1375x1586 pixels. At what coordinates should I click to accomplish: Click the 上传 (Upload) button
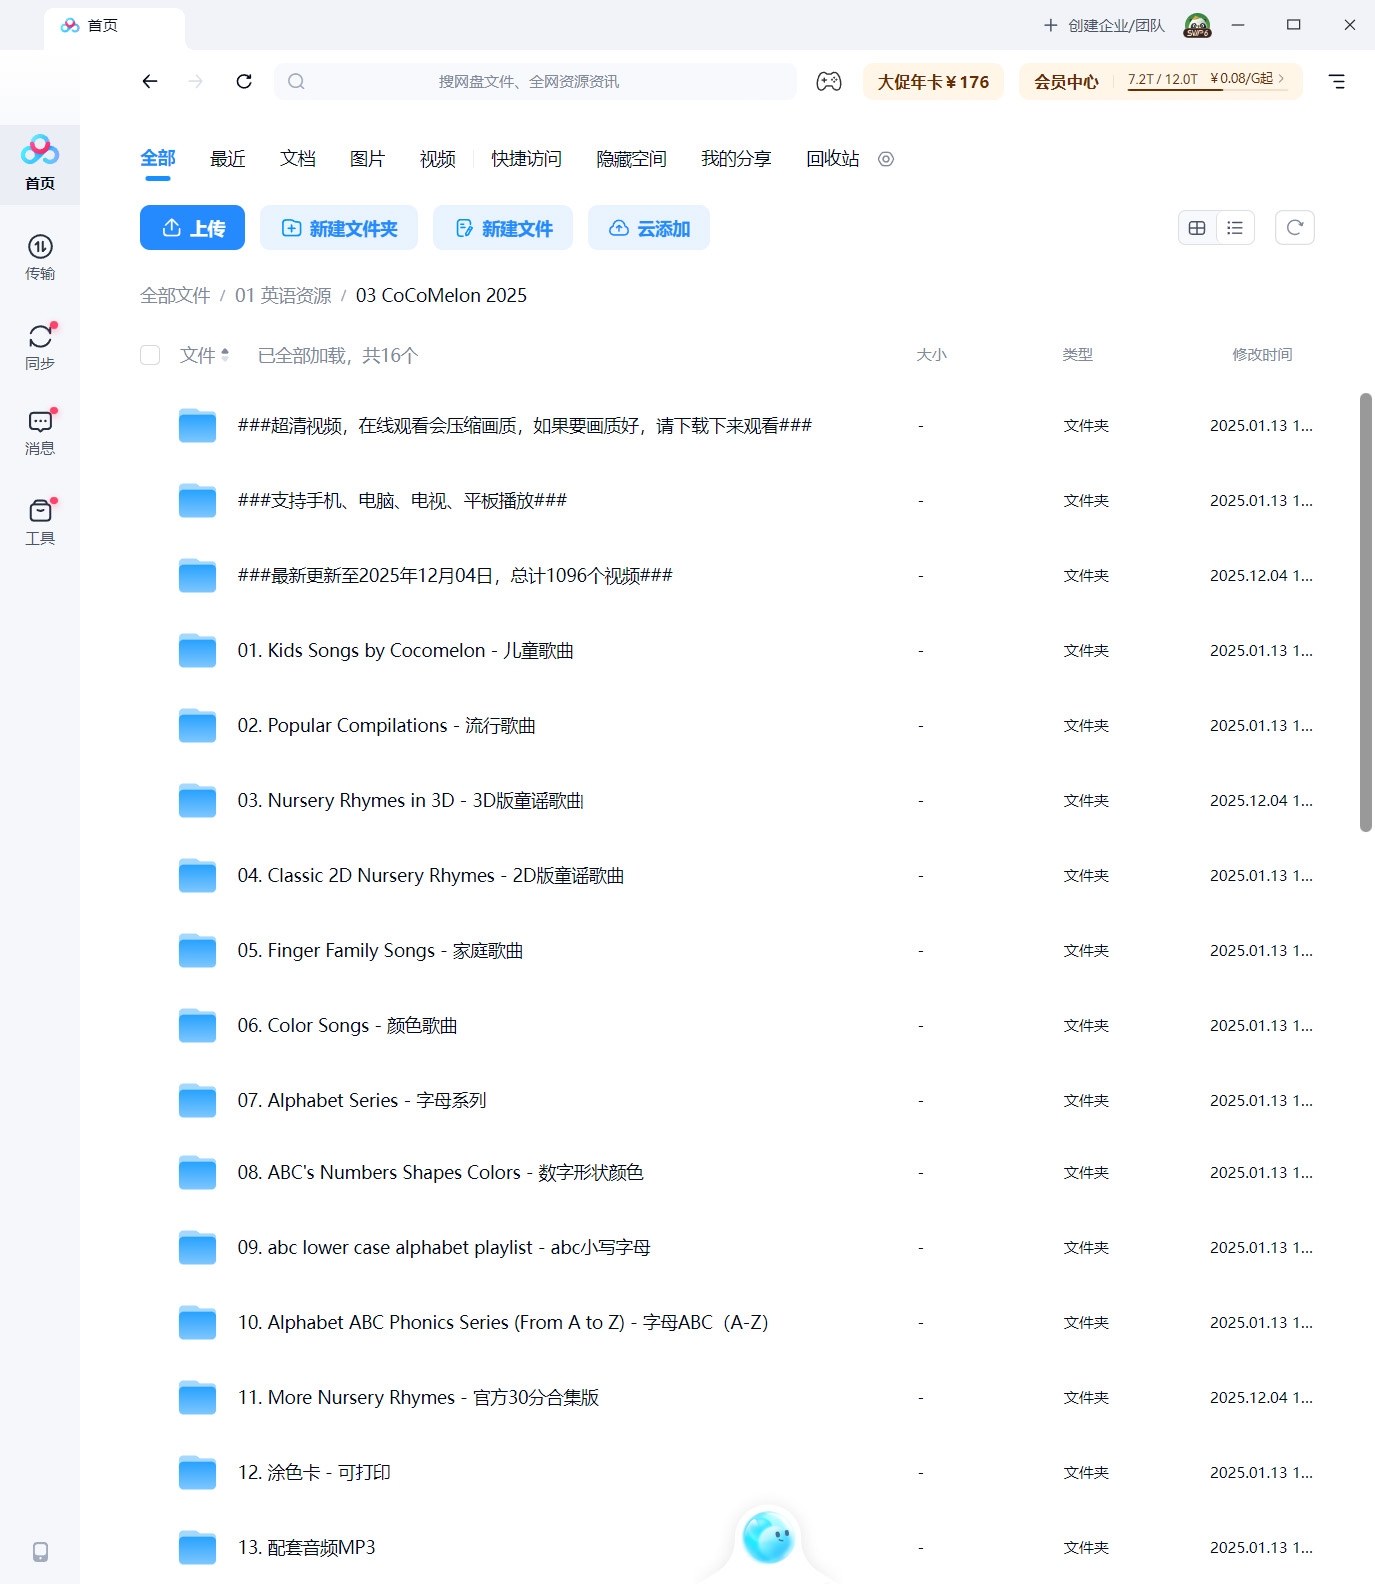(192, 228)
